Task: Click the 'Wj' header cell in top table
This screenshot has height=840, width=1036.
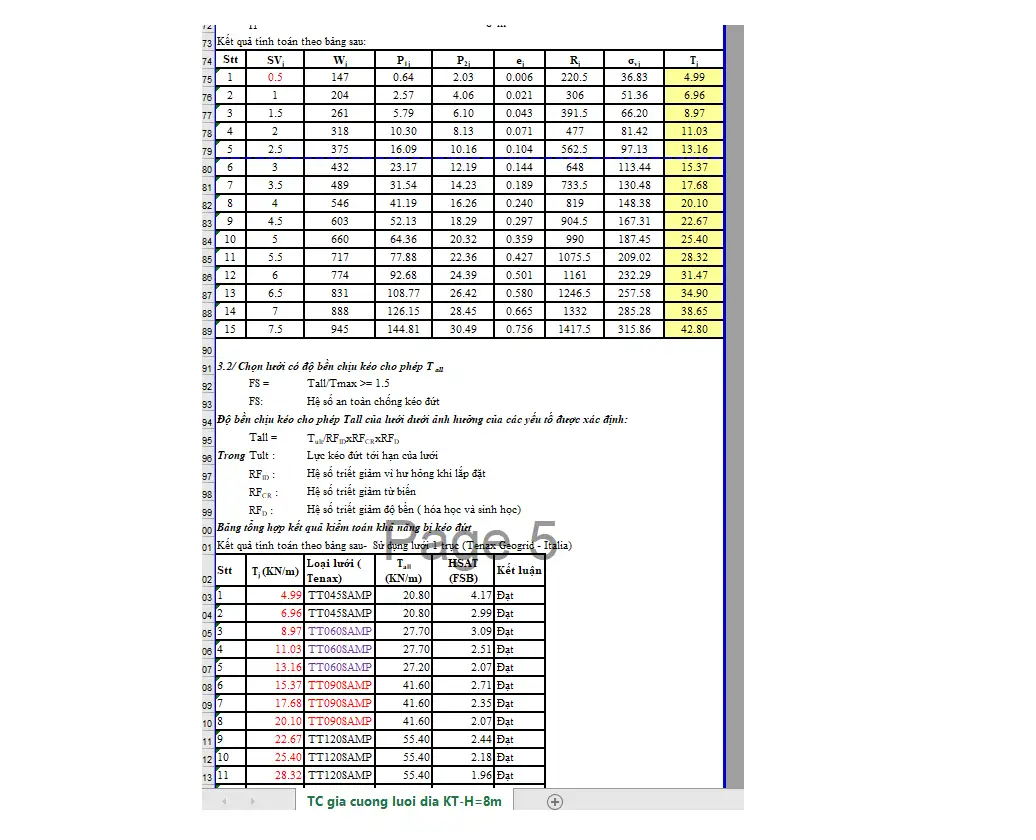Action: (x=340, y=60)
